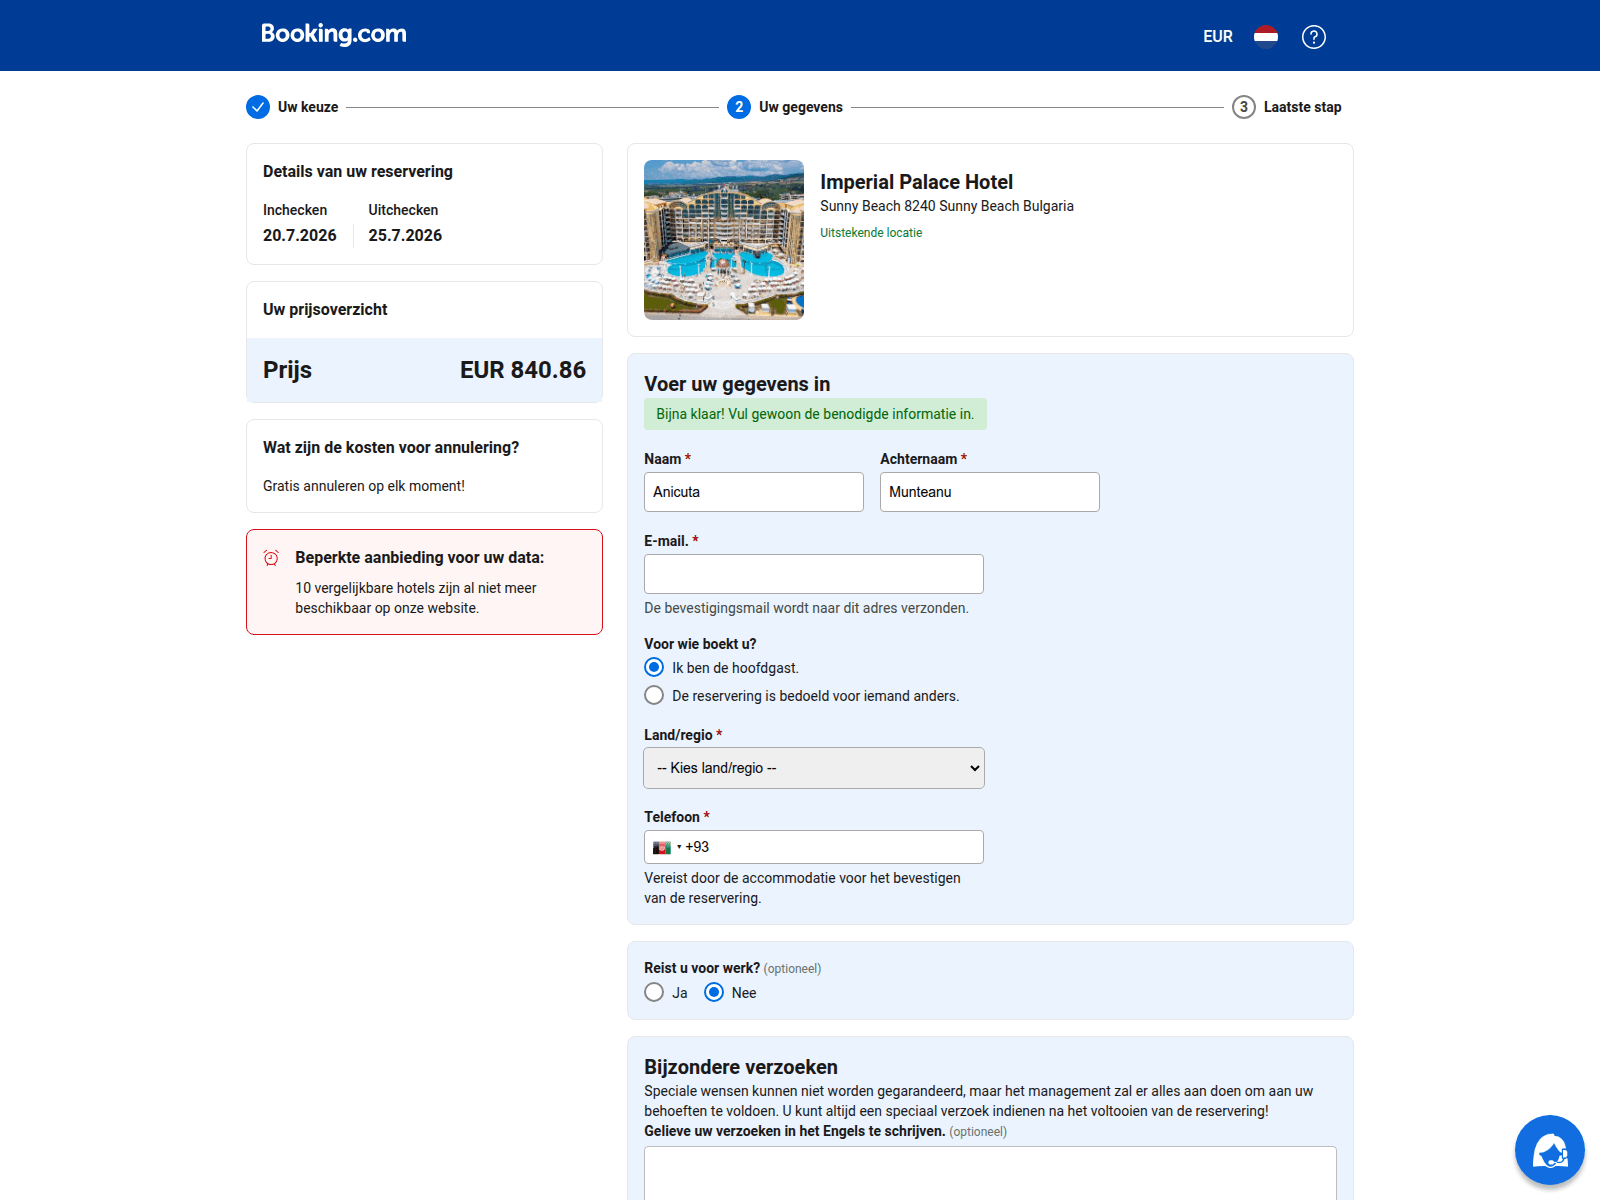Screen dimensions: 1600x1200
Task: Open the Netherlands flag language selector
Action: [1266, 37]
